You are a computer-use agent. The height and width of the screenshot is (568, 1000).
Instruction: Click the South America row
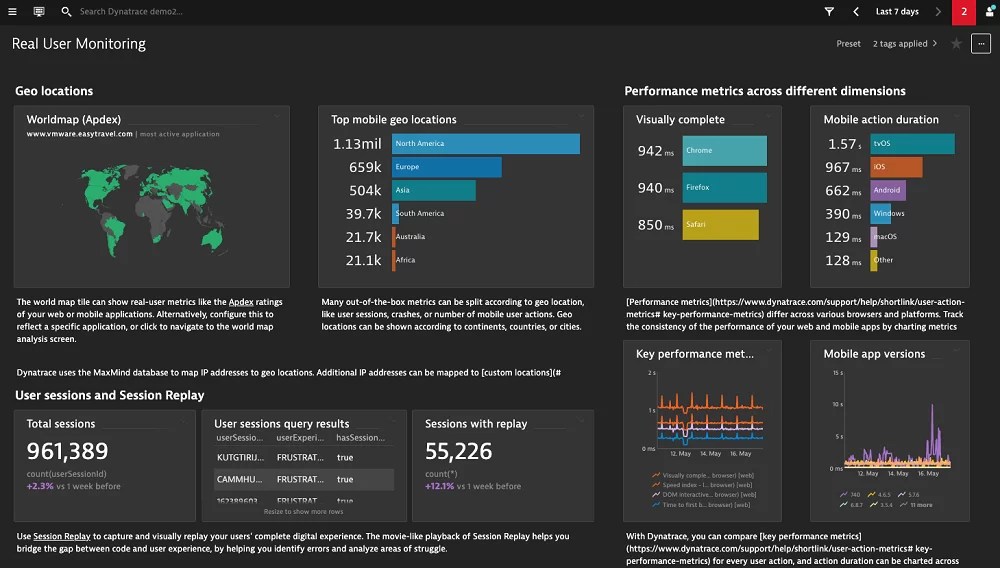(419, 214)
